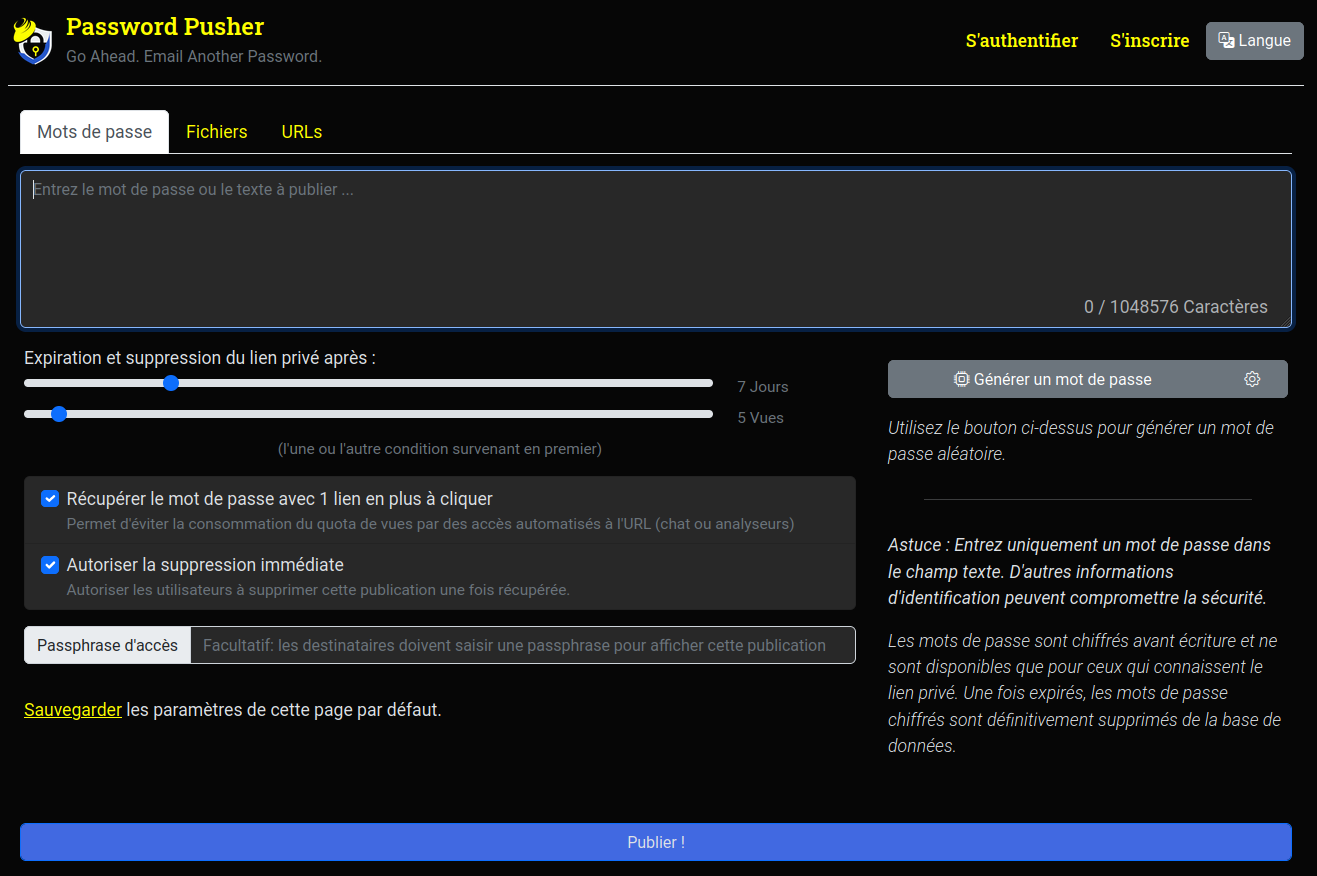The width and height of the screenshot is (1317, 876).
Task: Click the dice icon inside the generate button
Action: tap(962, 379)
